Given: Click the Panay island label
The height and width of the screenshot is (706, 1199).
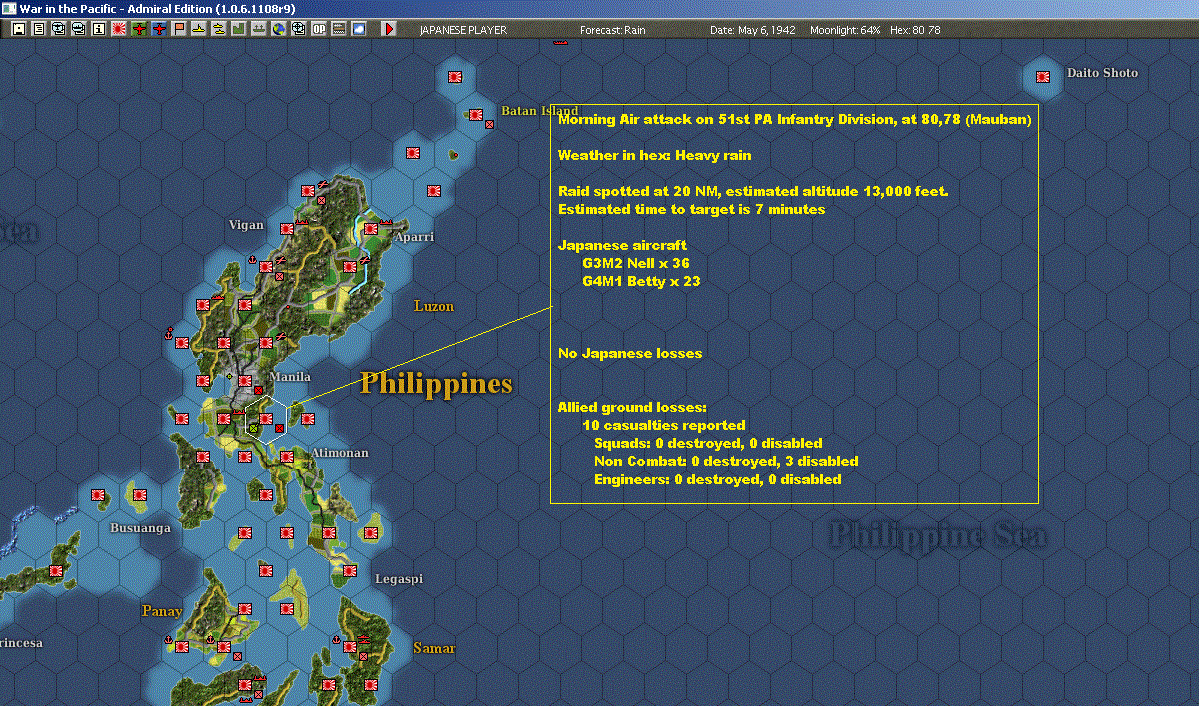Looking at the screenshot, I should click(x=161, y=611).
